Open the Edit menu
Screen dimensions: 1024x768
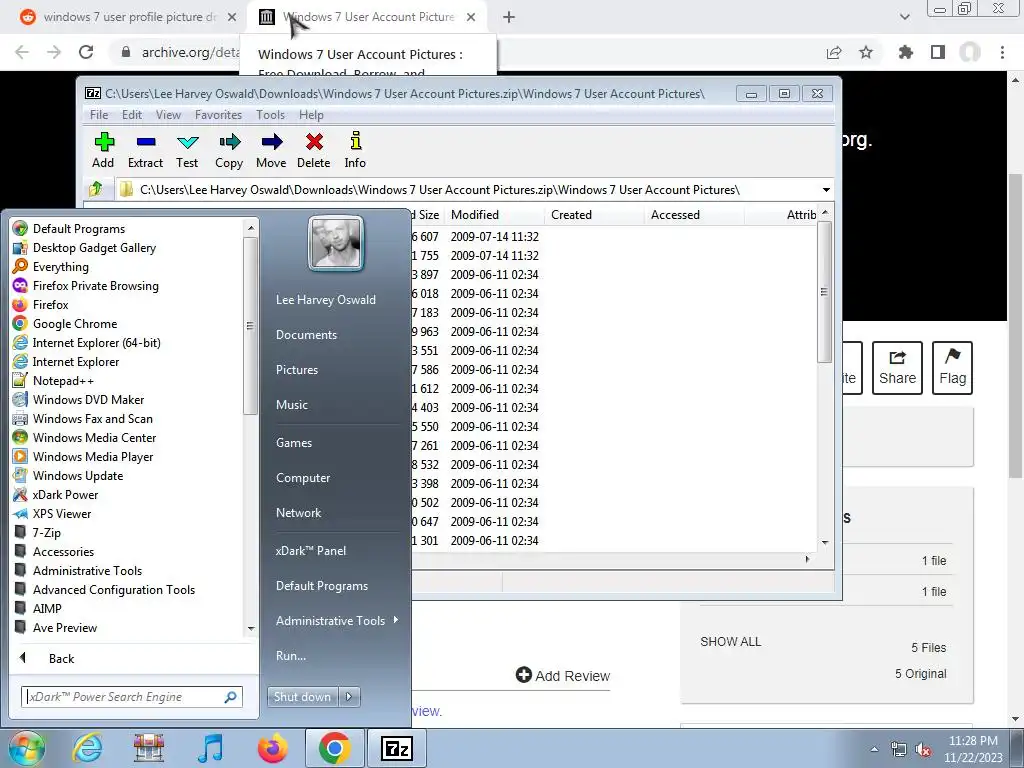[132, 114]
